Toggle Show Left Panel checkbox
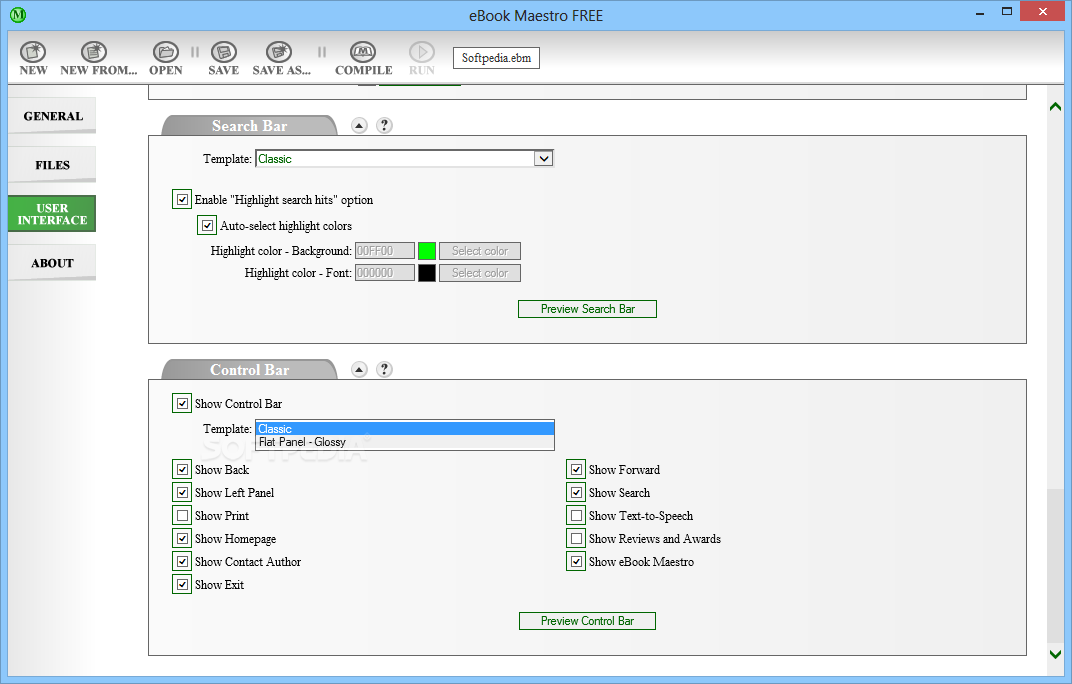Image resolution: width=1072 pixels, height=684 pixels. click(182, 492)
